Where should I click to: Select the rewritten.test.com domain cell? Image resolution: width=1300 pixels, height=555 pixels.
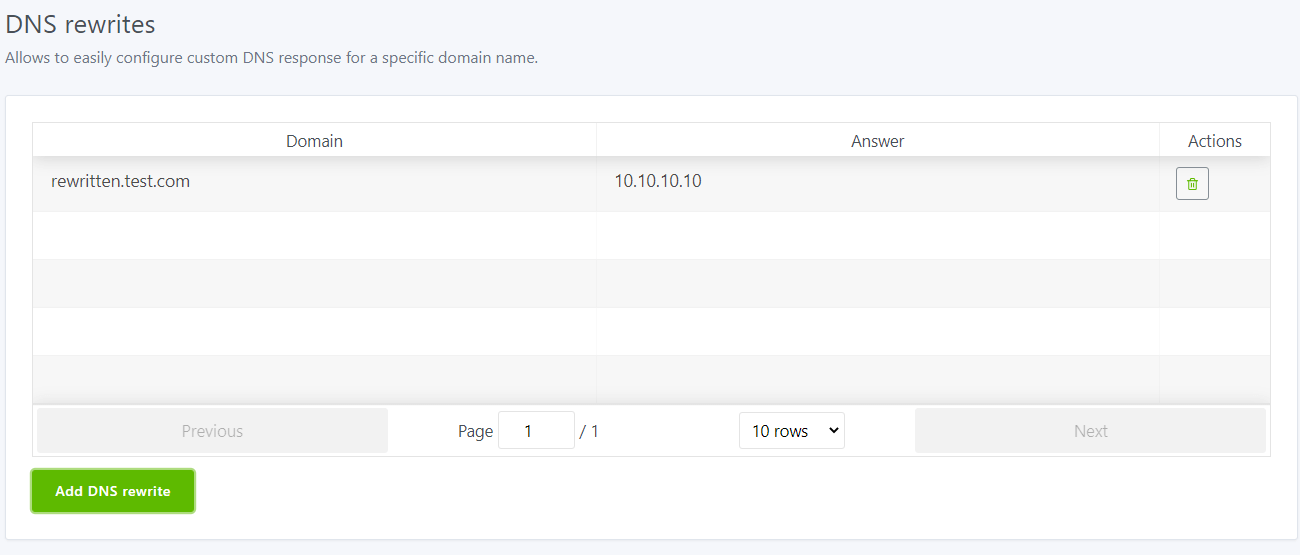120,182
